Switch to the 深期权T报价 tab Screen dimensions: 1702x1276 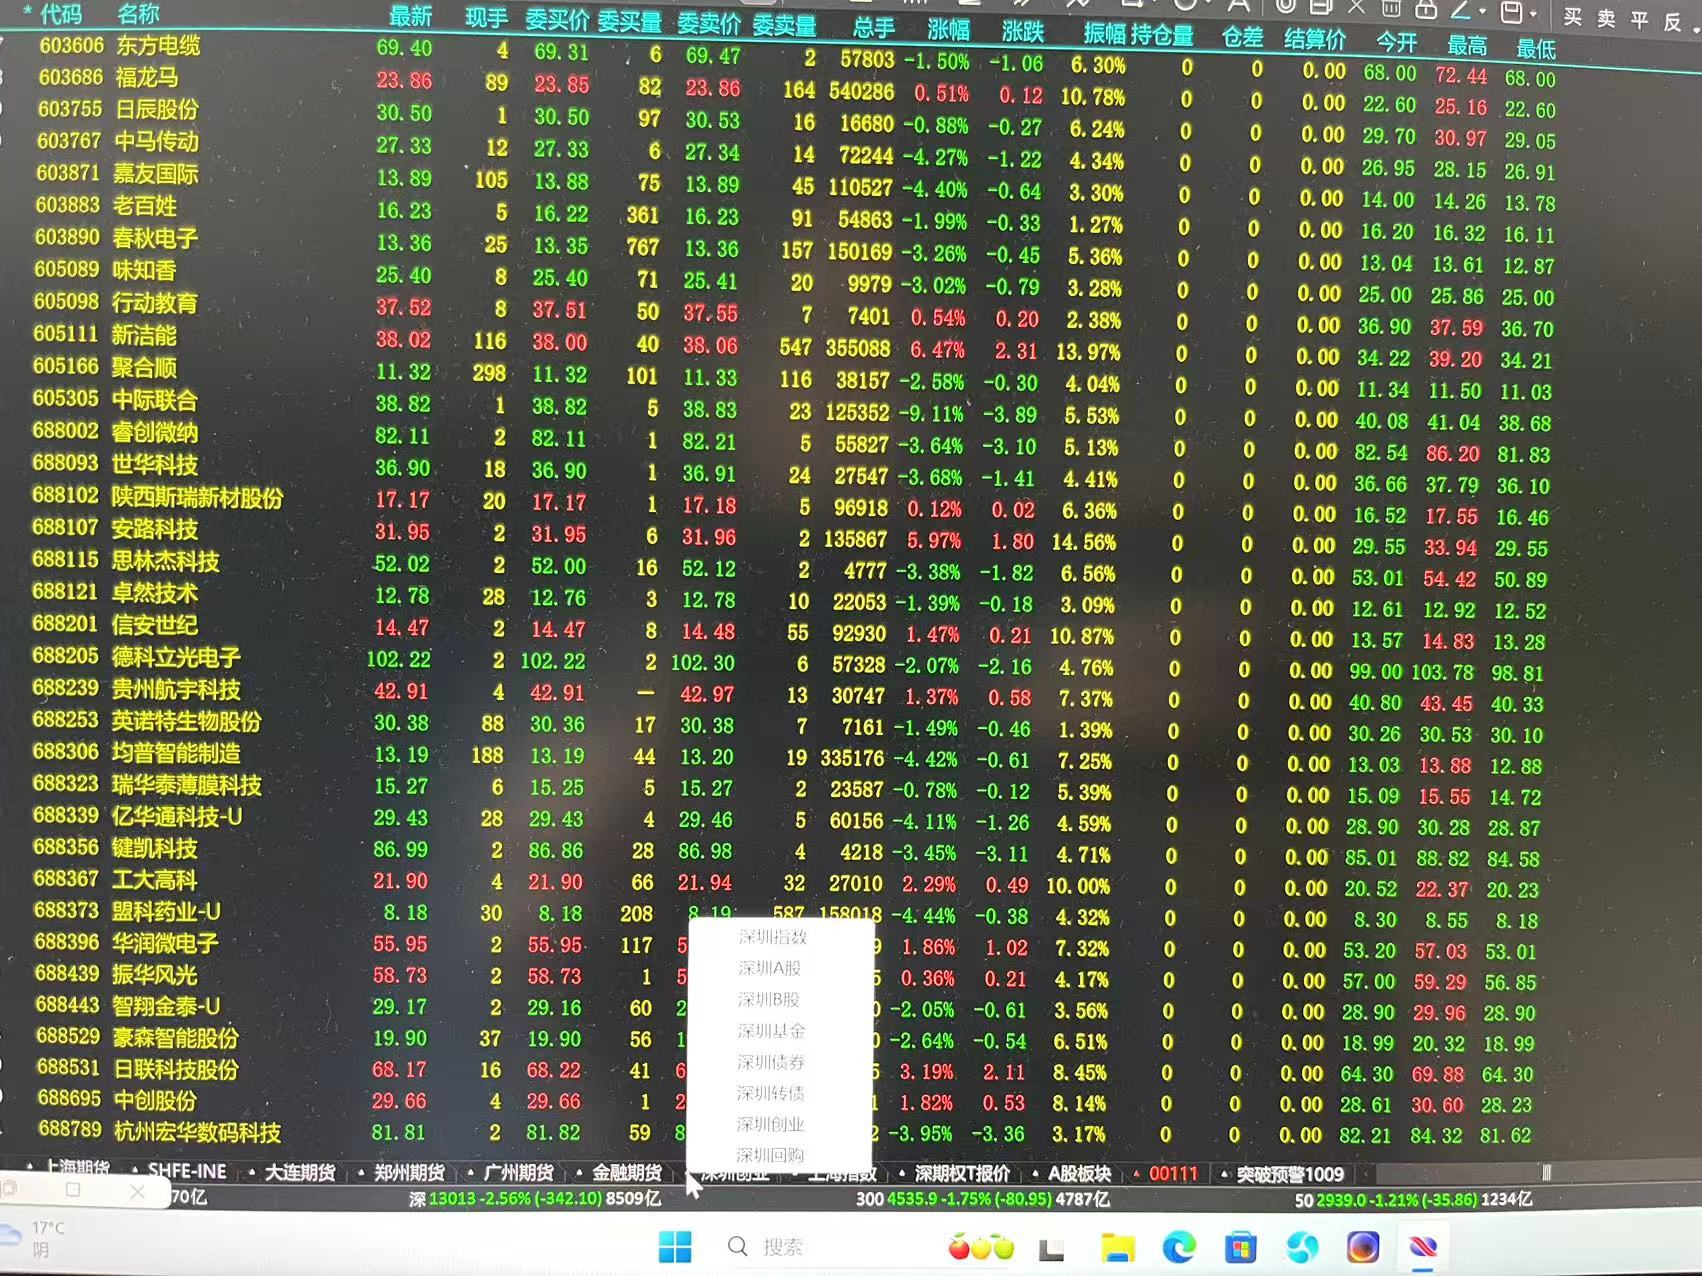click(x=962, y=1173)
